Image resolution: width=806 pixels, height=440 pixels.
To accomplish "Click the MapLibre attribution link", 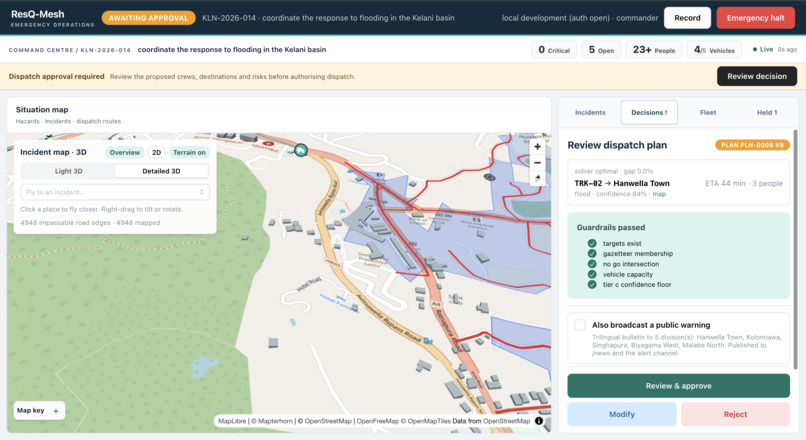I will tap(232, 421).
